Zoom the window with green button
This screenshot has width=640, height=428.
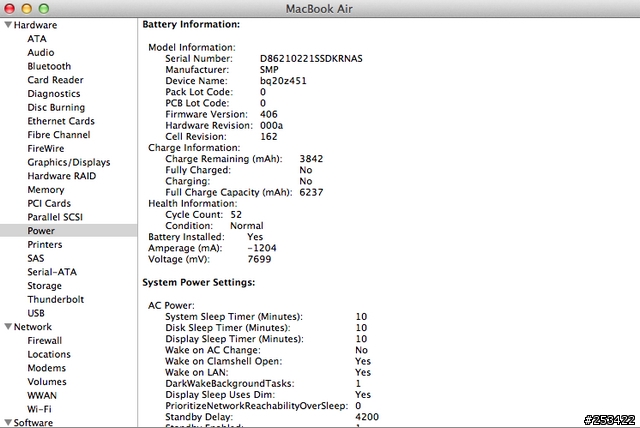click(x=44, y=8)
